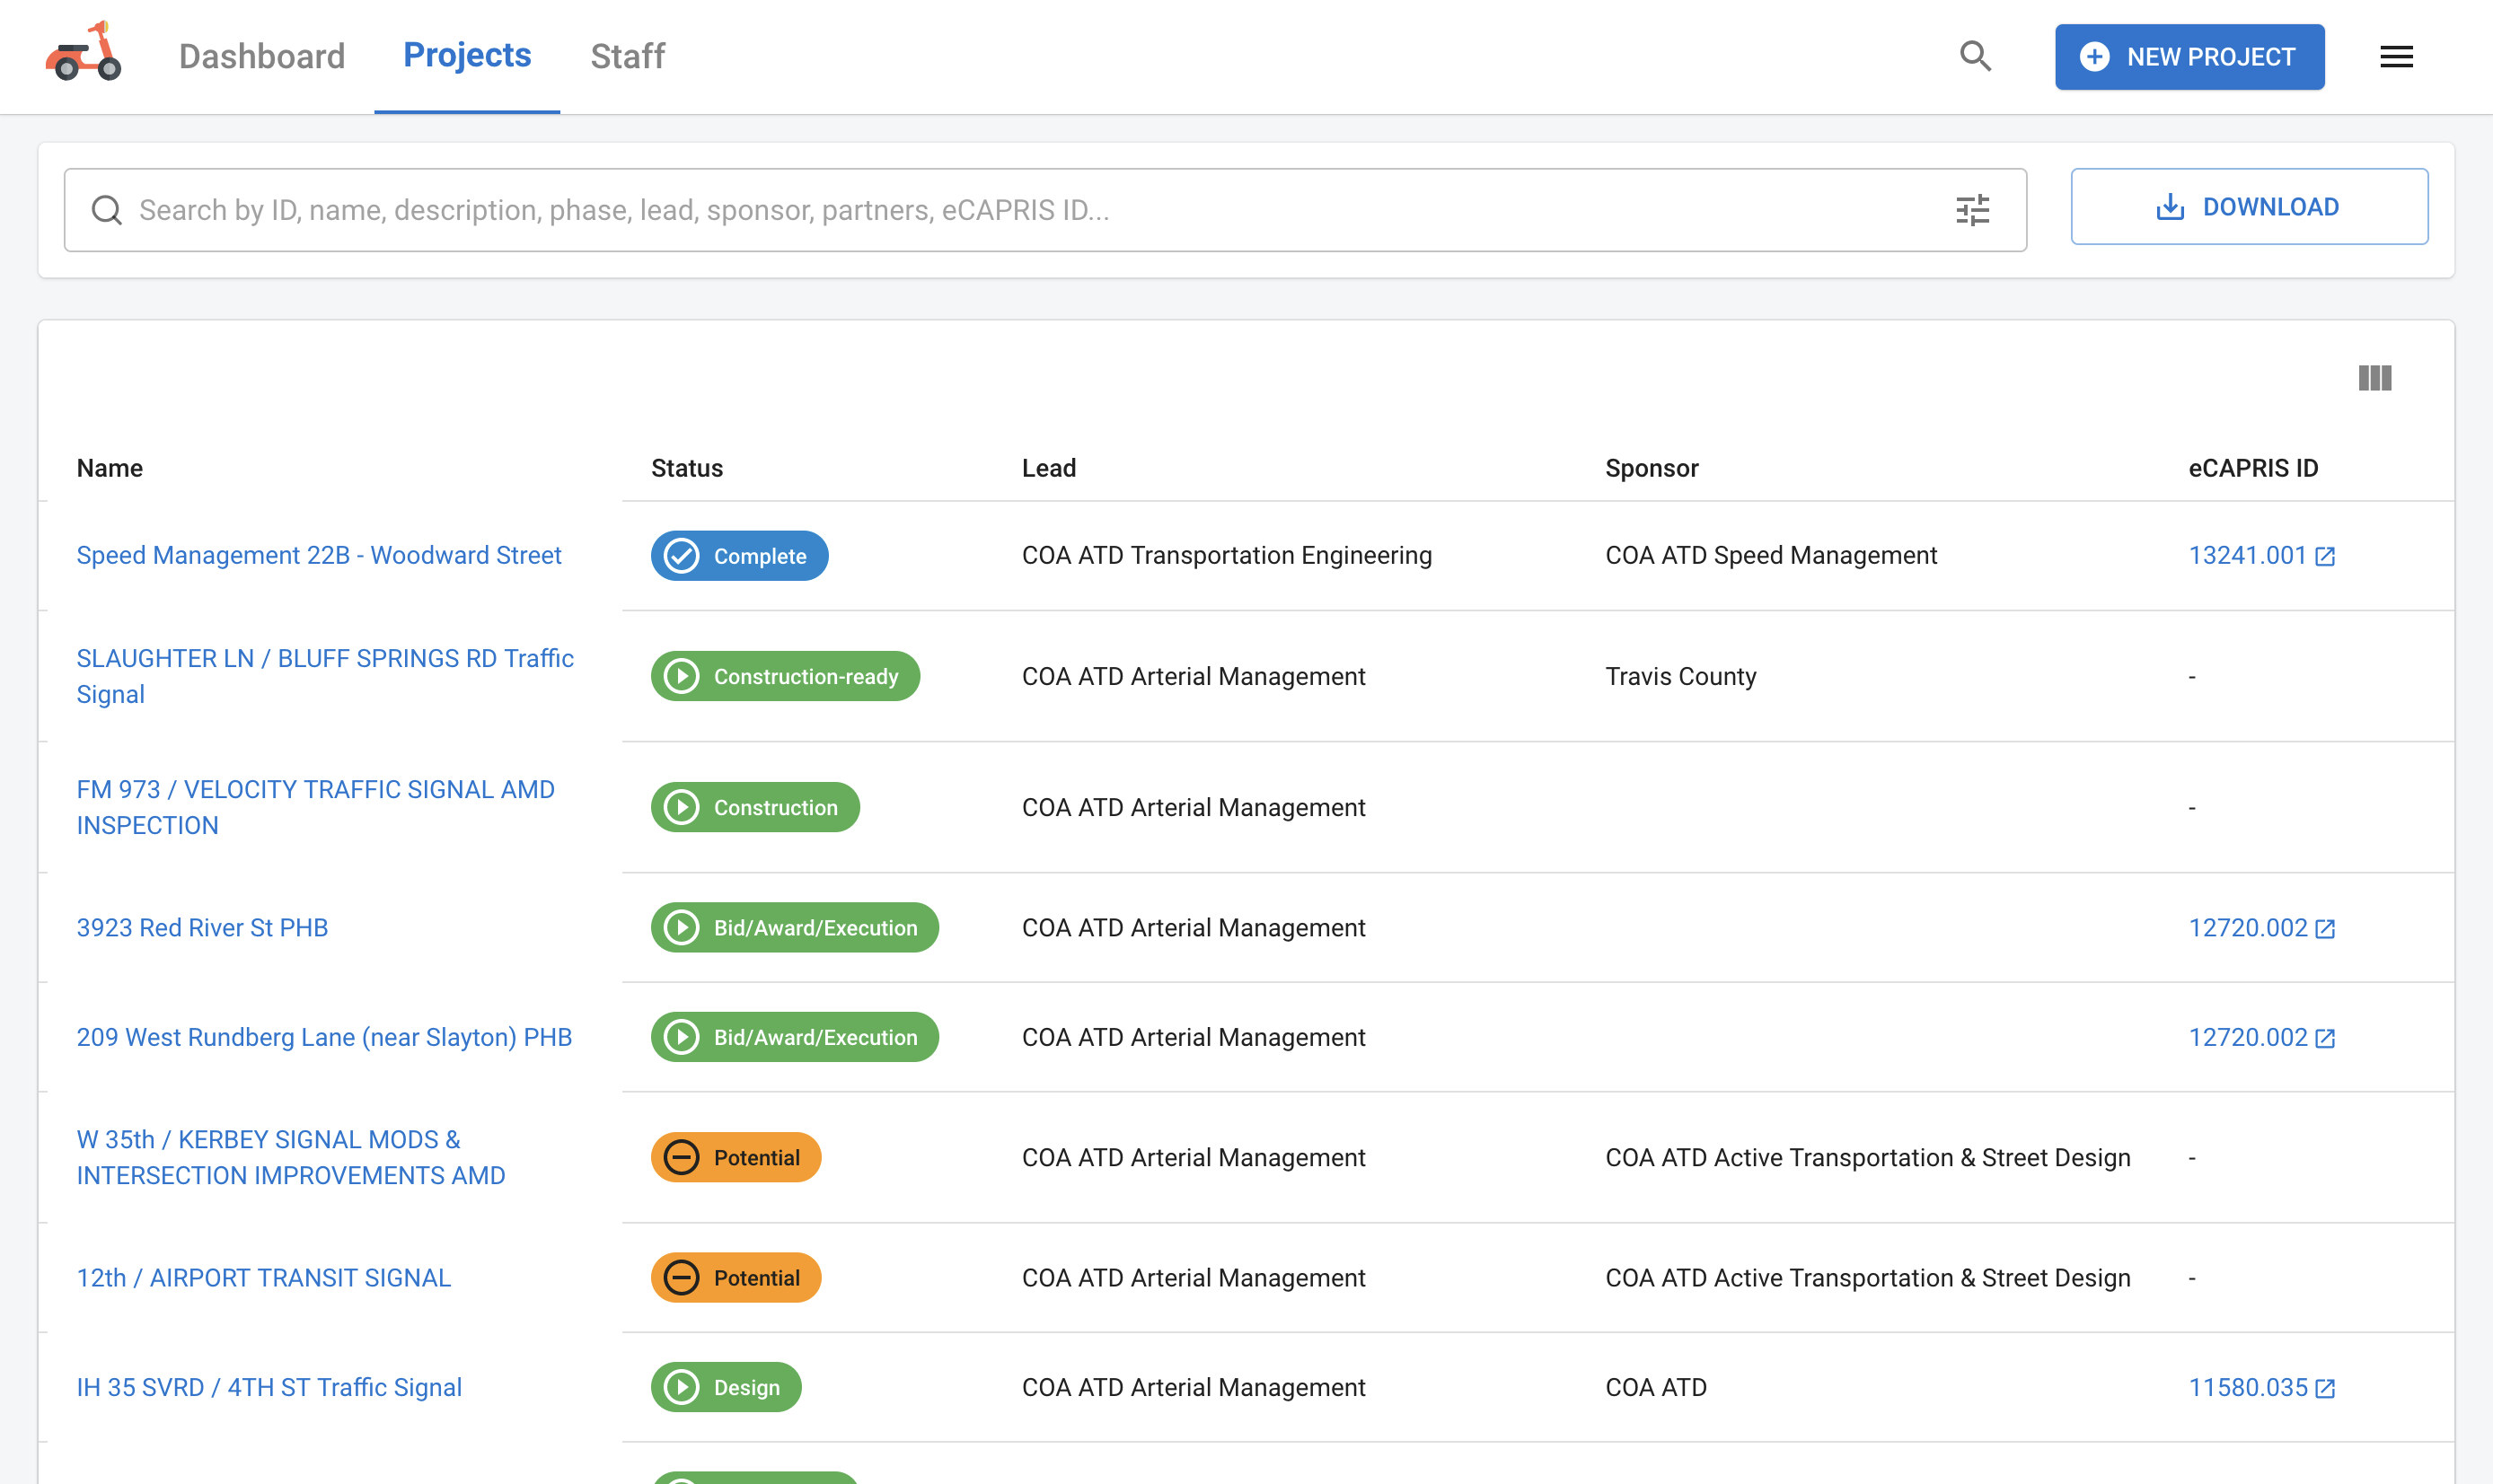Click the Complete status badge
Viewport: 2493px width, 1484px height.
(739, 556)
